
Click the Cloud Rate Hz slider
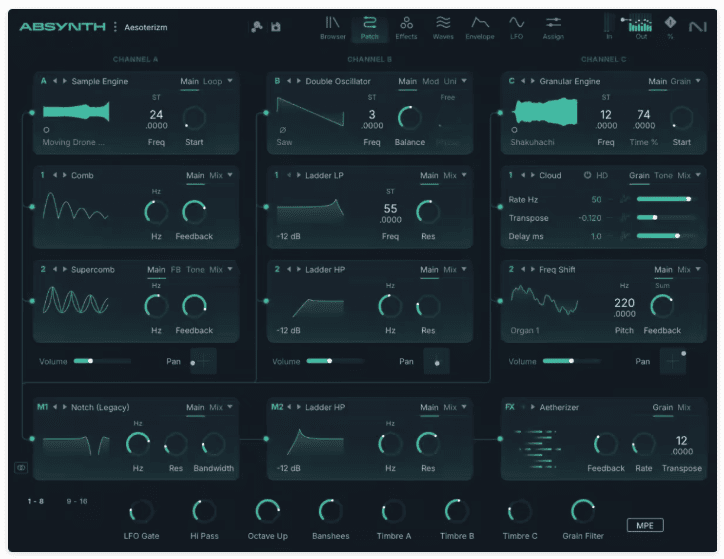click(666, 199)
